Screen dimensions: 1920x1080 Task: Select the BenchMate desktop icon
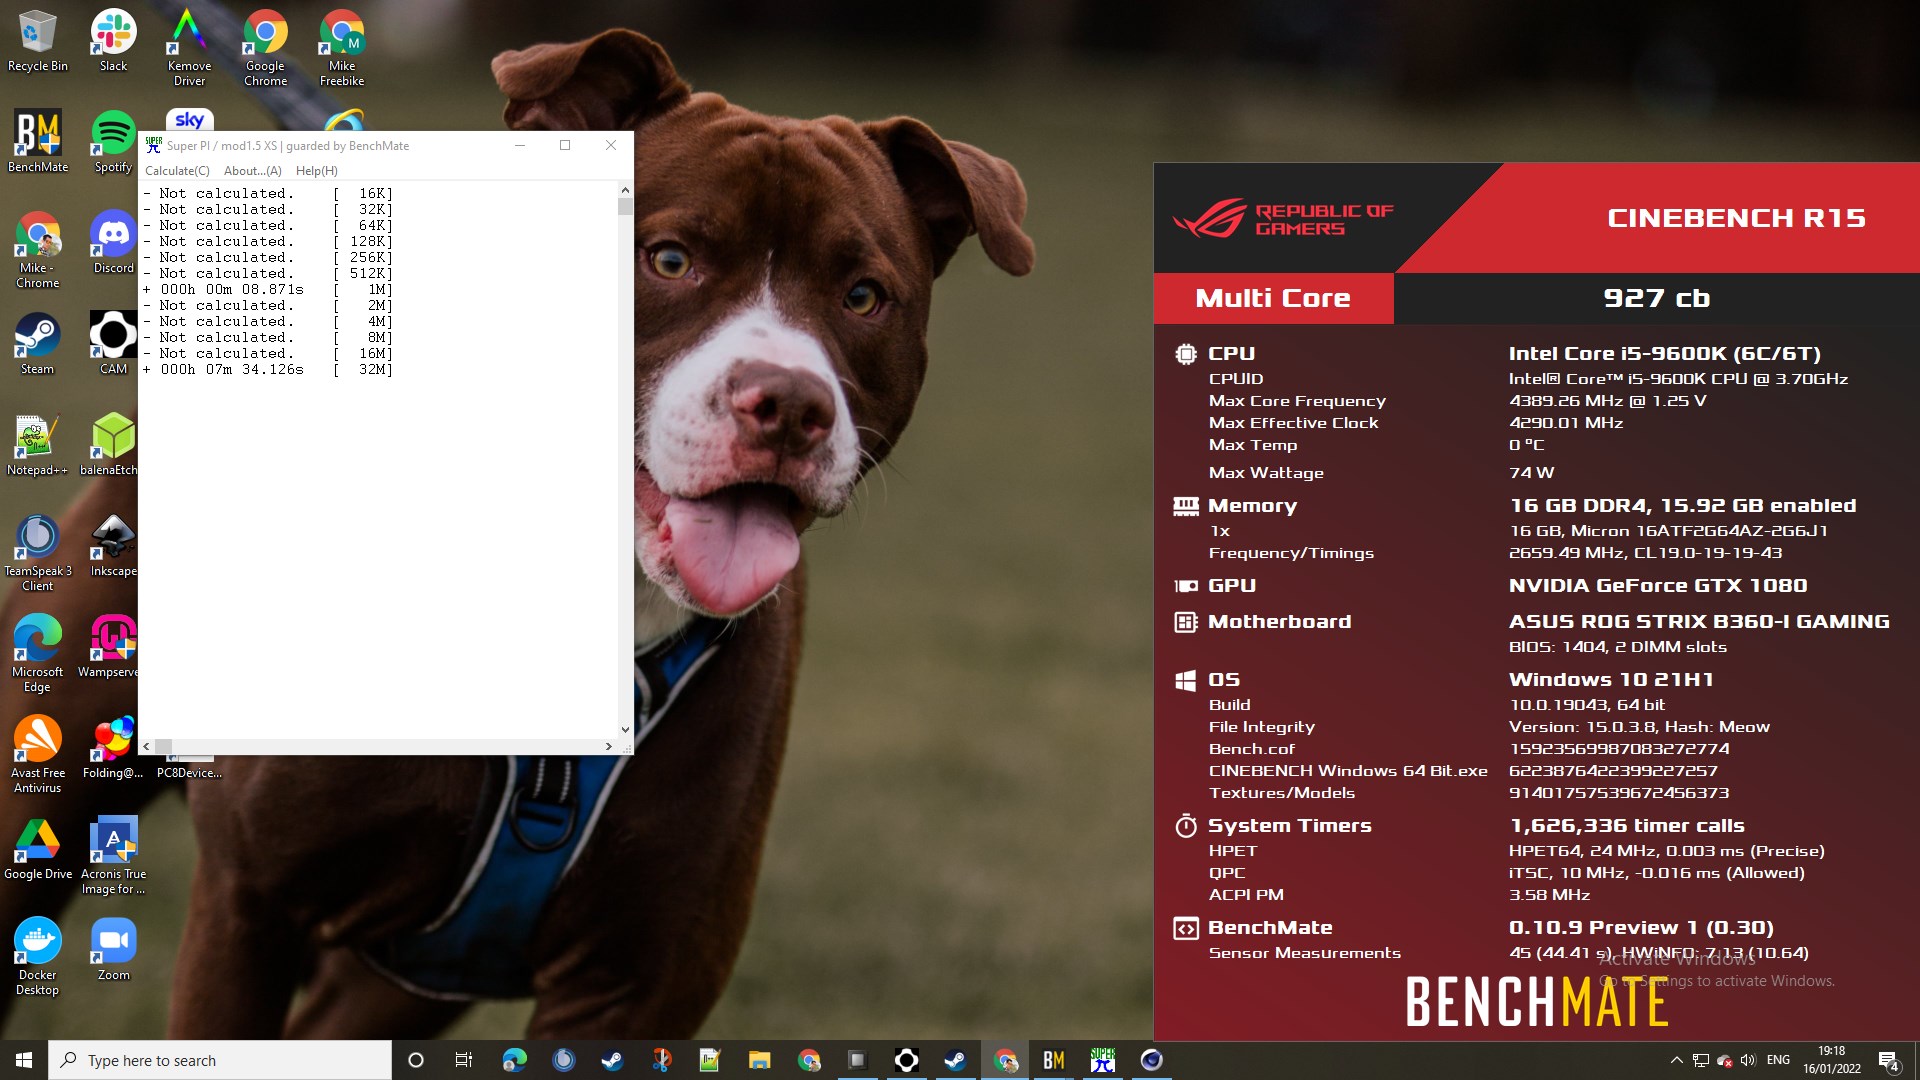pos(38,141)
